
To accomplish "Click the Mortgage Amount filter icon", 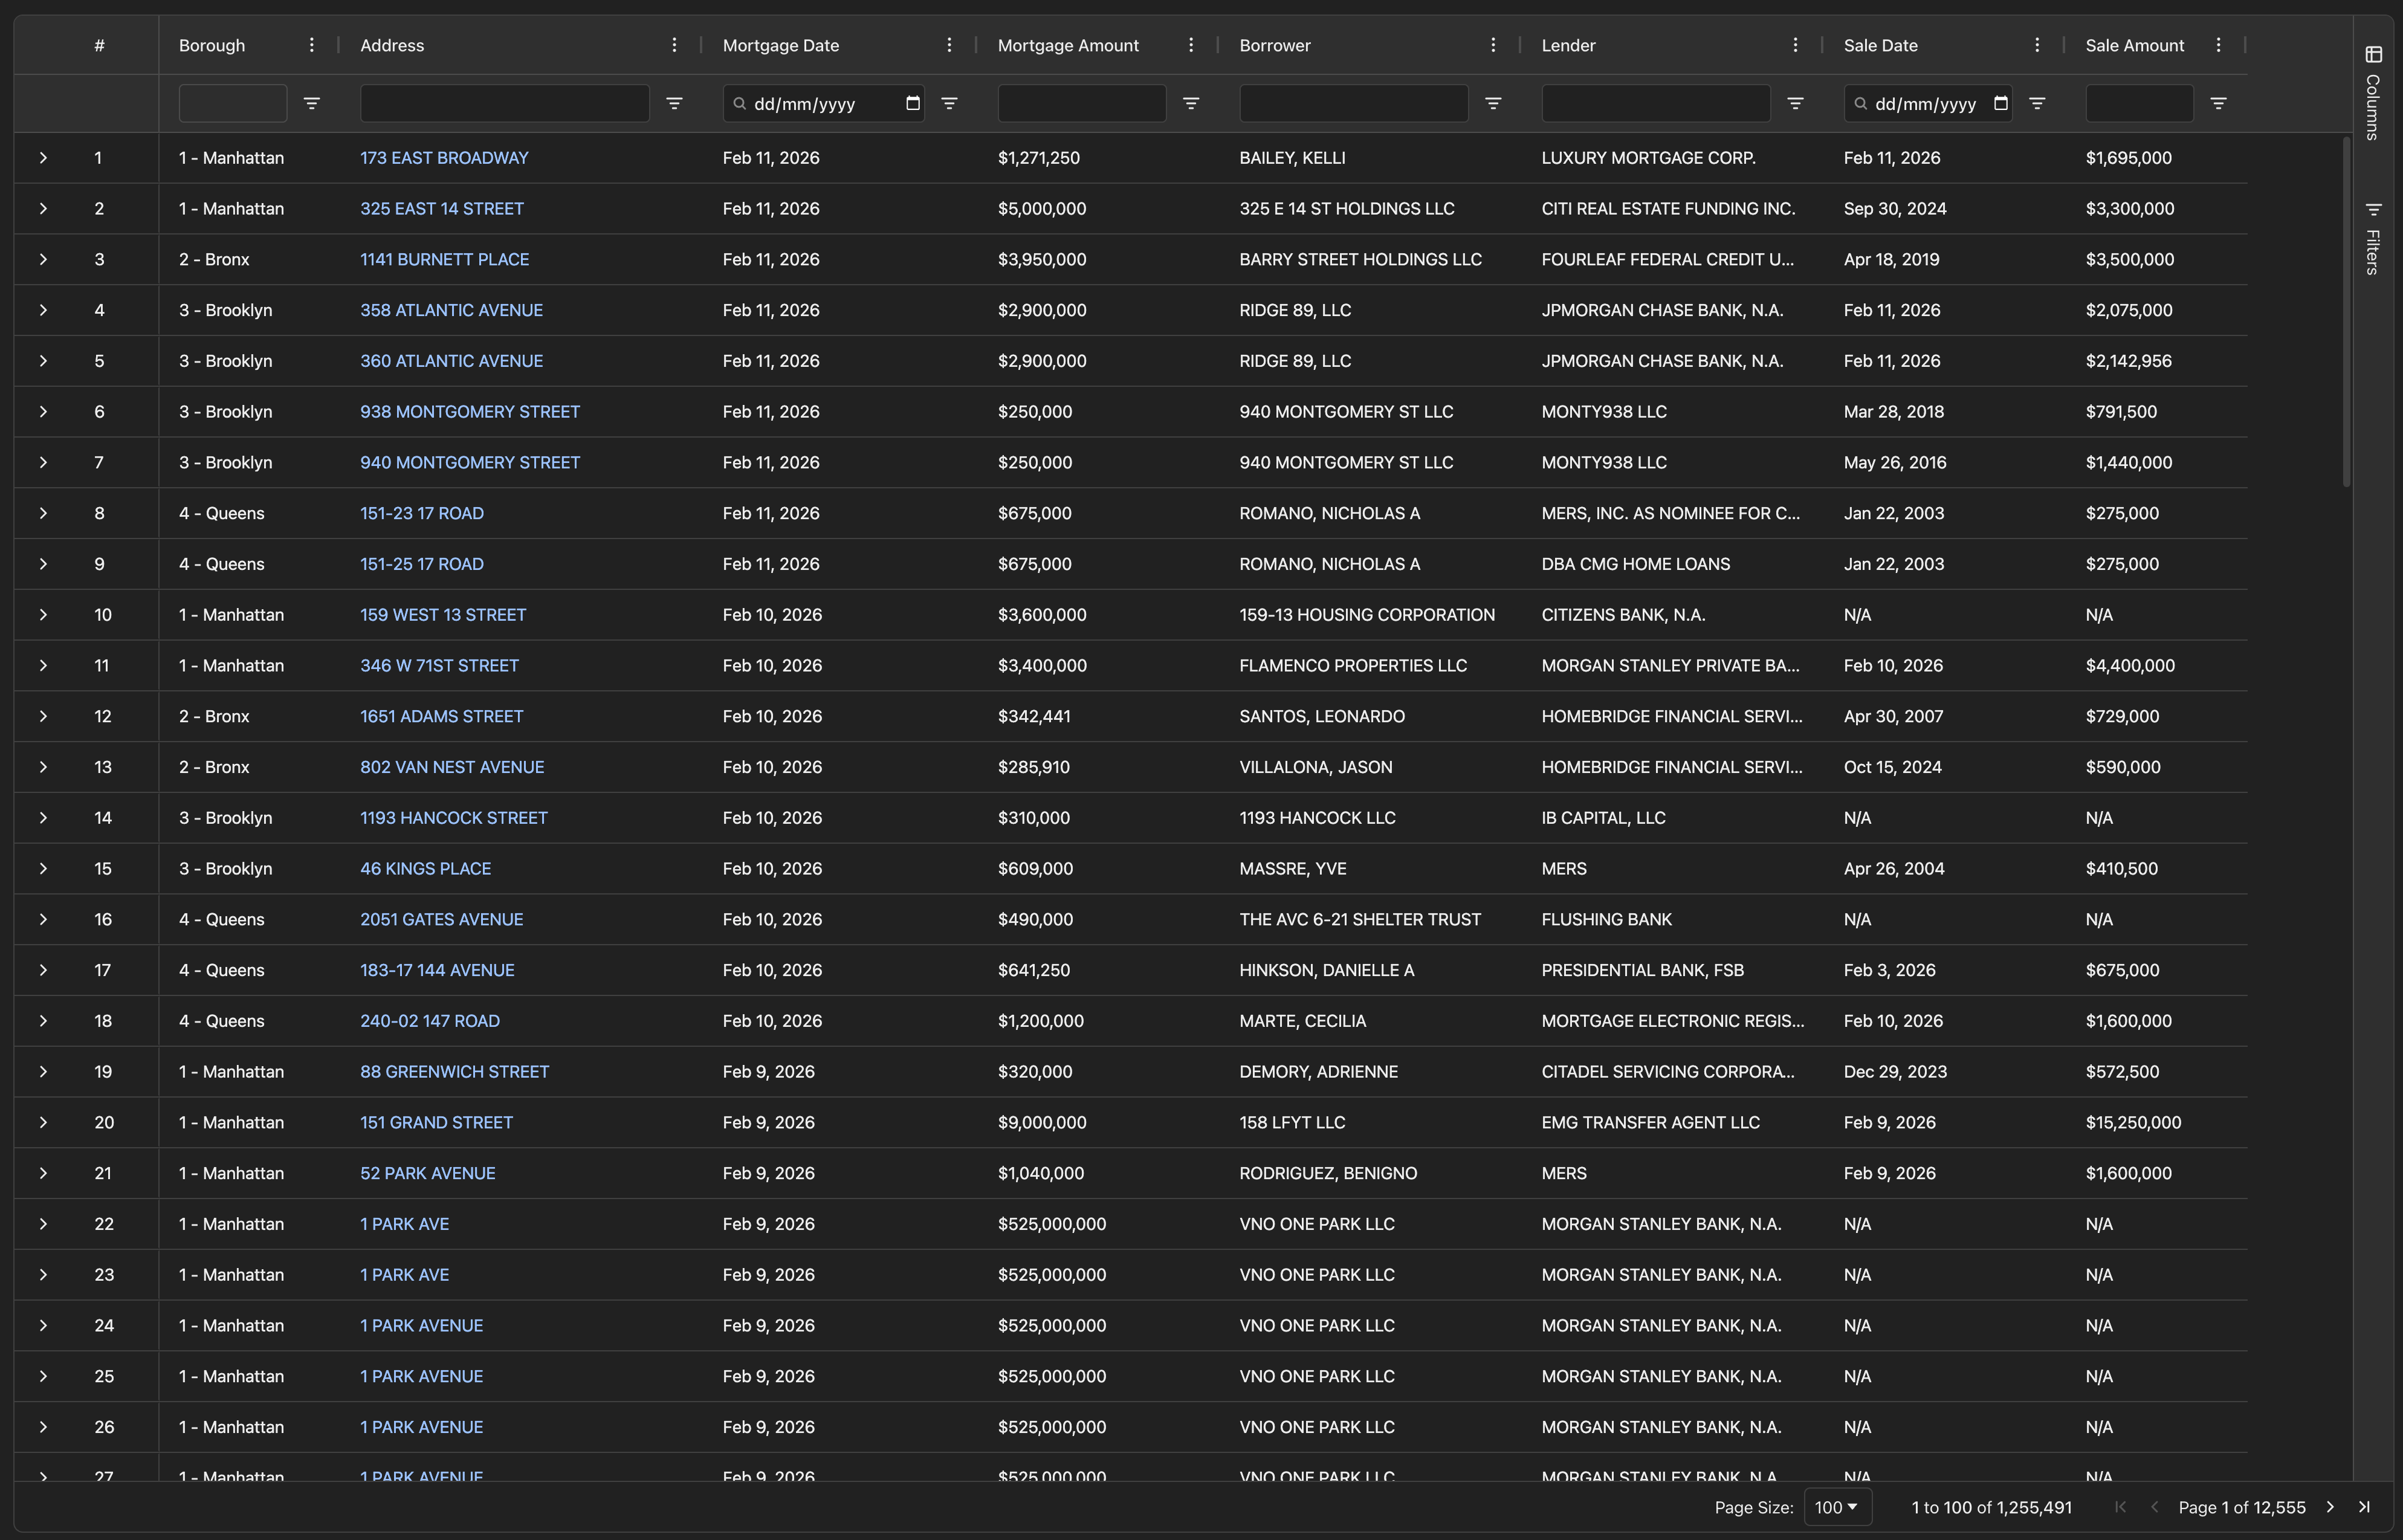I will point(1190,103).
